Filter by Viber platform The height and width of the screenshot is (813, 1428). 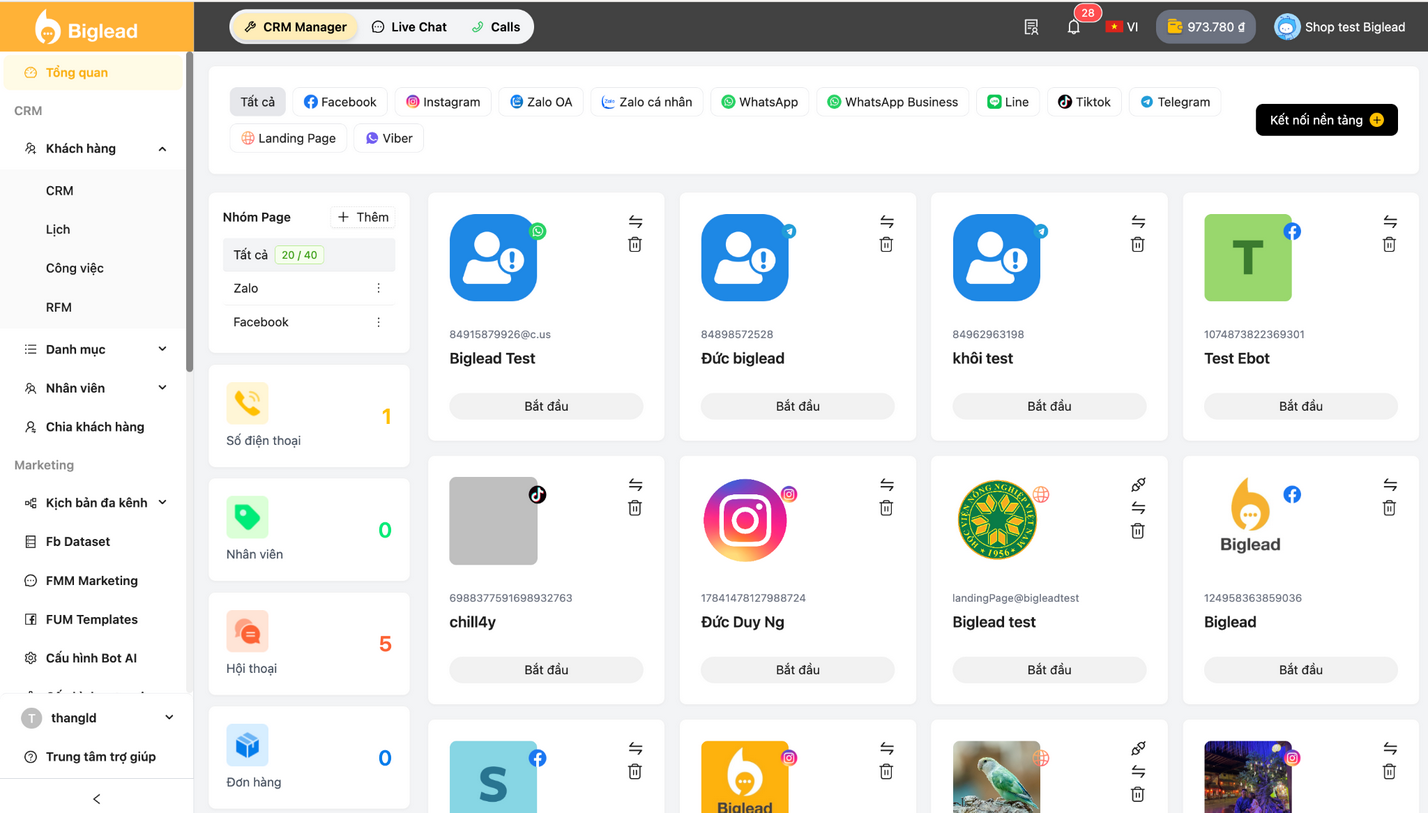[389, 138]
